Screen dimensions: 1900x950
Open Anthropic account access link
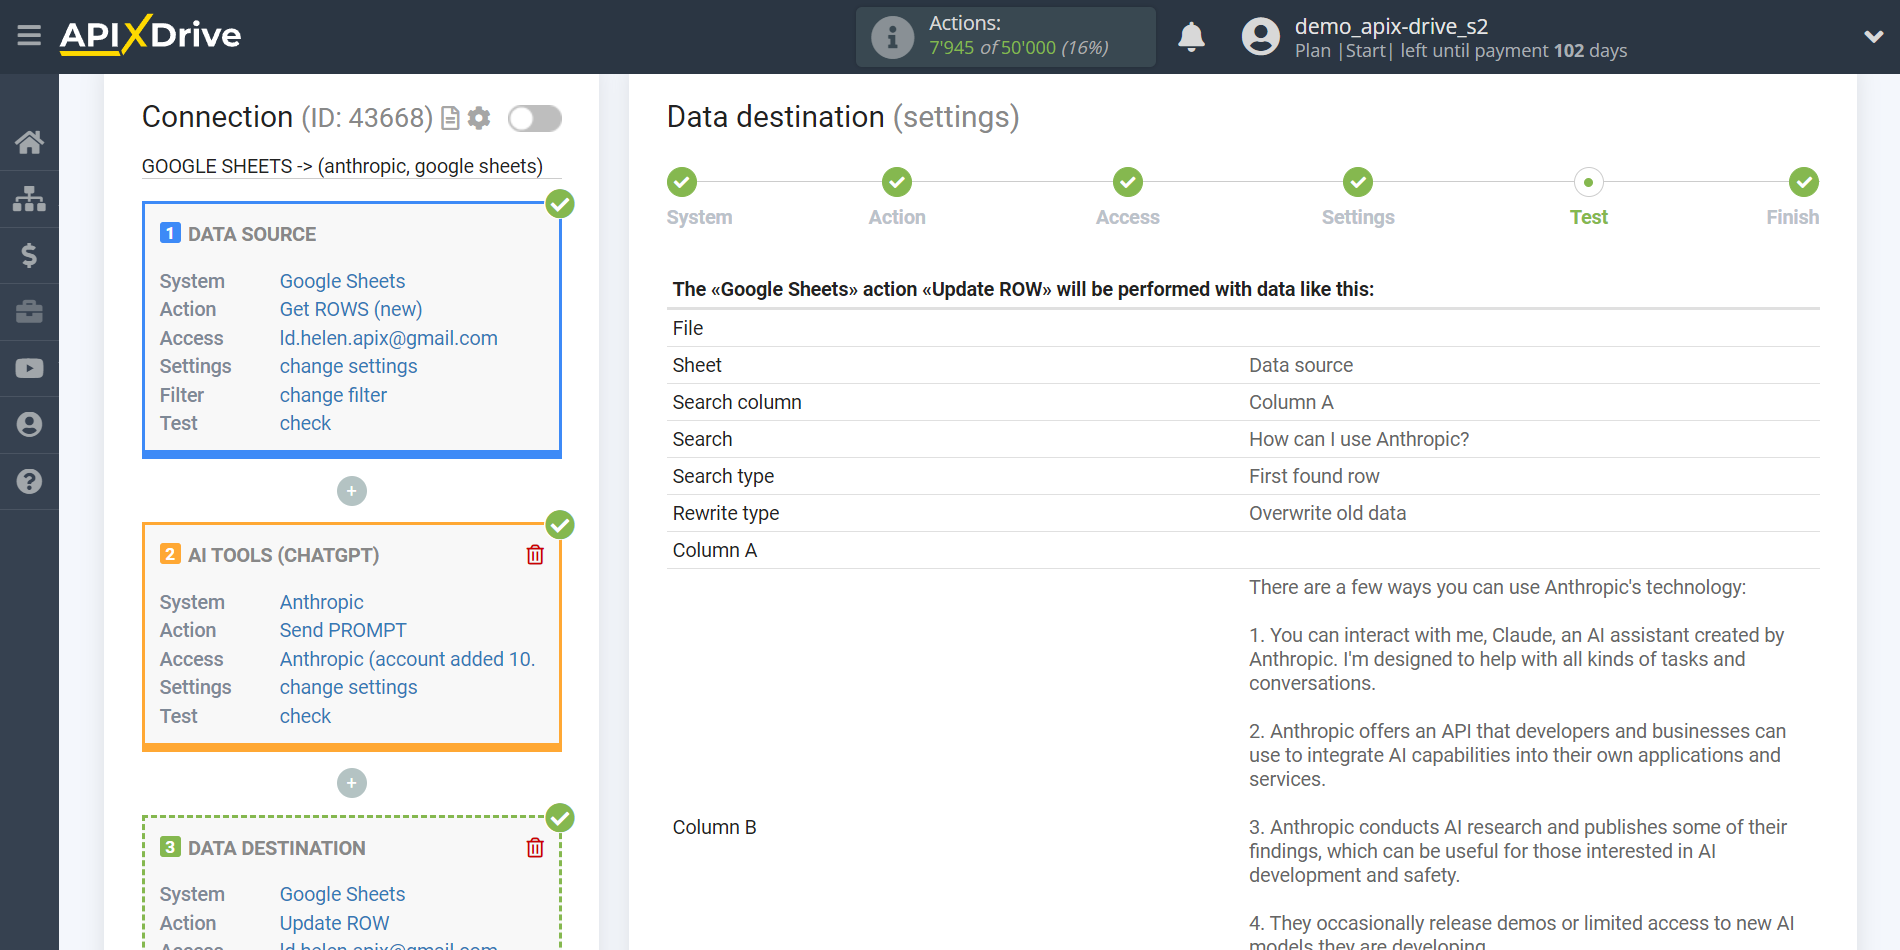tap(407, 659)
